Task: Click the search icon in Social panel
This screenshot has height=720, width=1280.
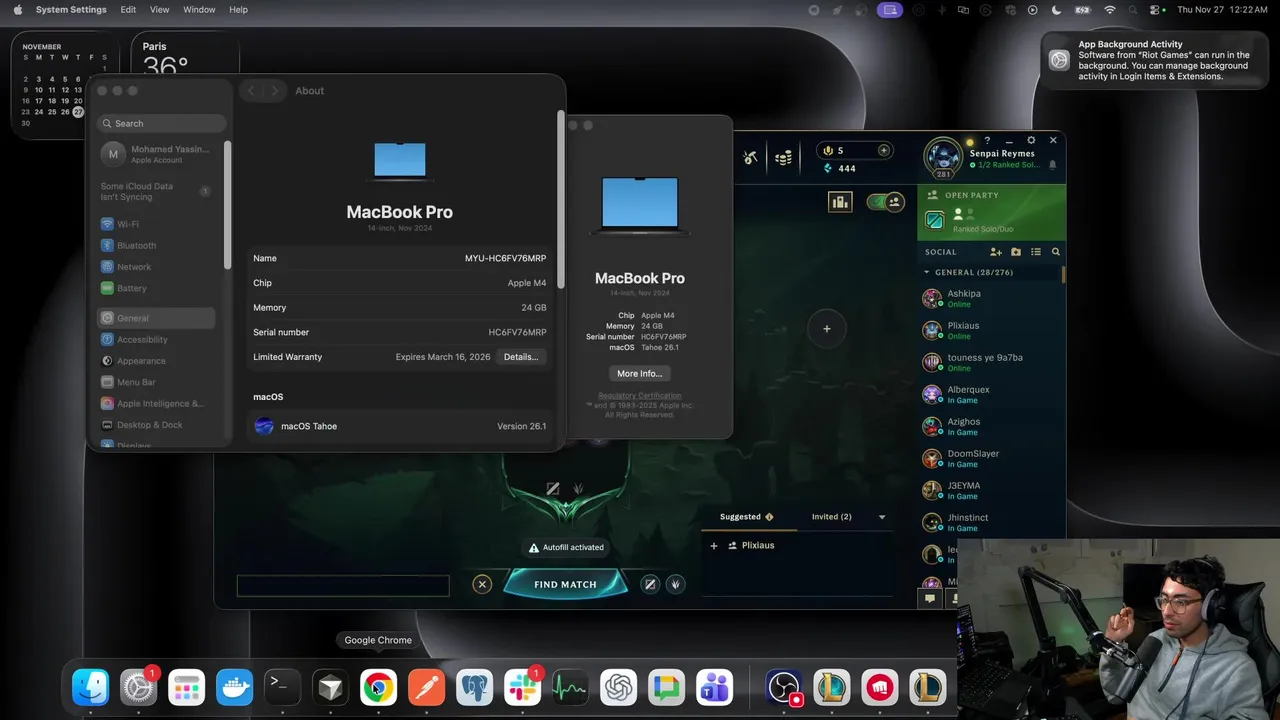Action: coord(1055,252)
